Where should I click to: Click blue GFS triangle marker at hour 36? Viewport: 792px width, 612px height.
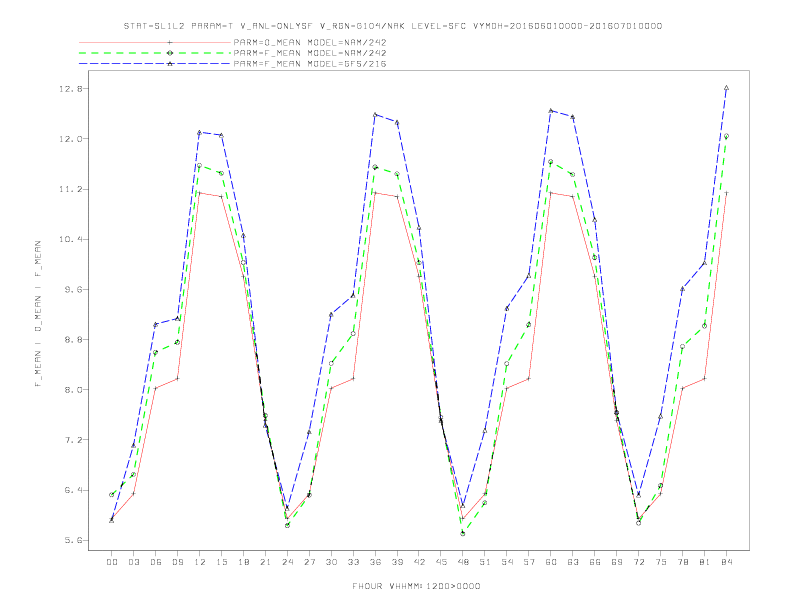[x=375, y=115]
